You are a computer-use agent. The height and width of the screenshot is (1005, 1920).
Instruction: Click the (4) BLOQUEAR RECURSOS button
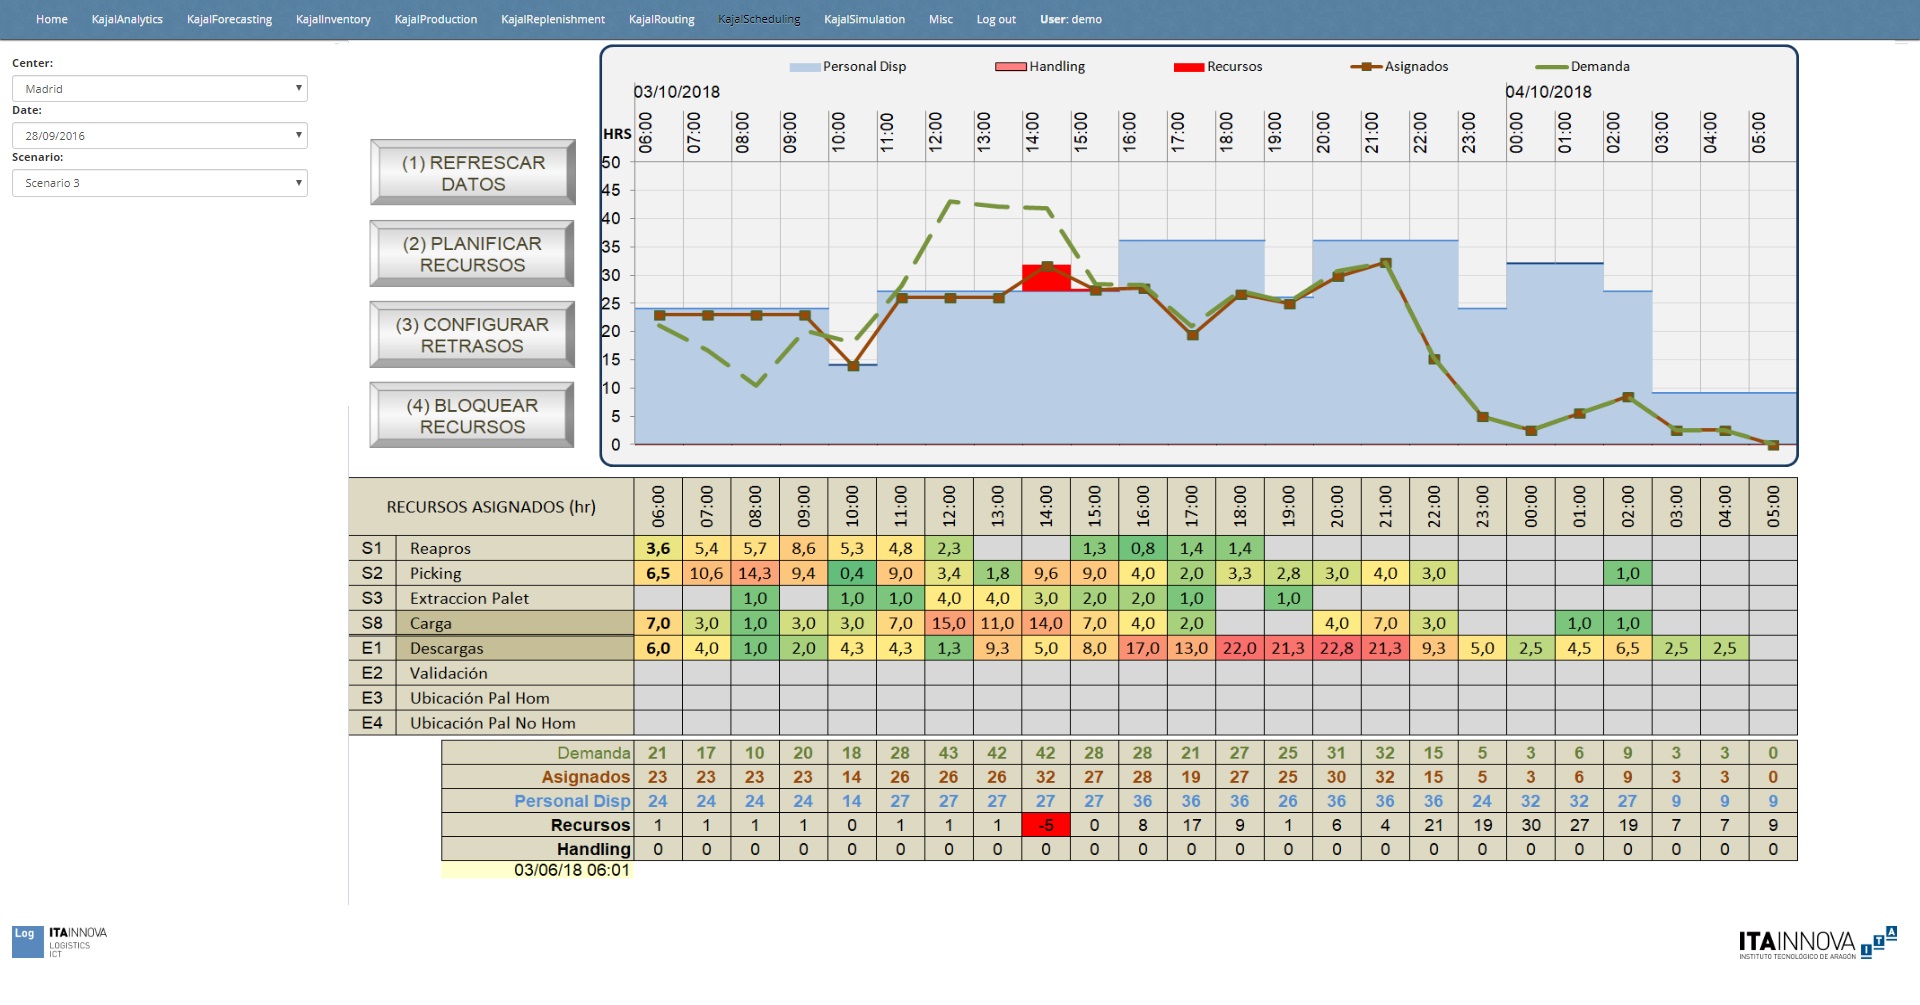tap(472, 416)
